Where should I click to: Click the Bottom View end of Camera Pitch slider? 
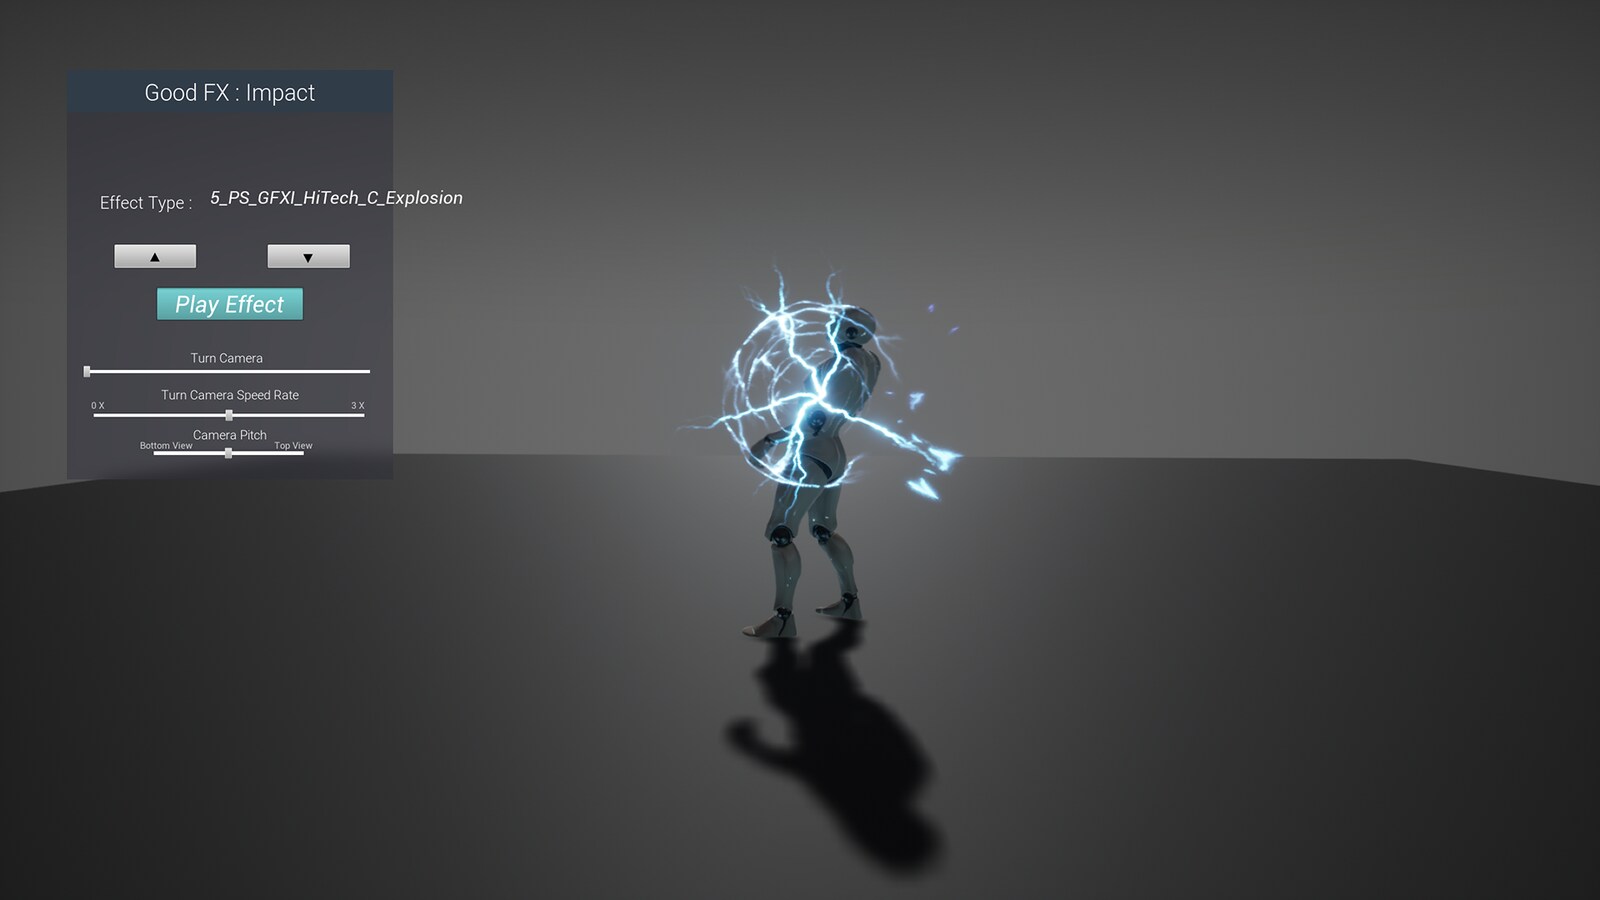[166, 445]
